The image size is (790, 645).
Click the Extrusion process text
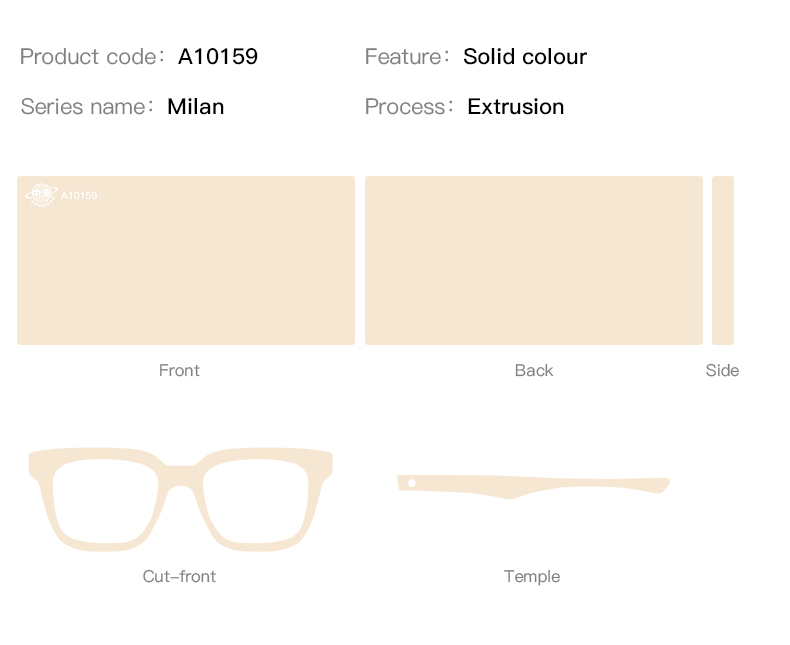click(x=515, y=107)
